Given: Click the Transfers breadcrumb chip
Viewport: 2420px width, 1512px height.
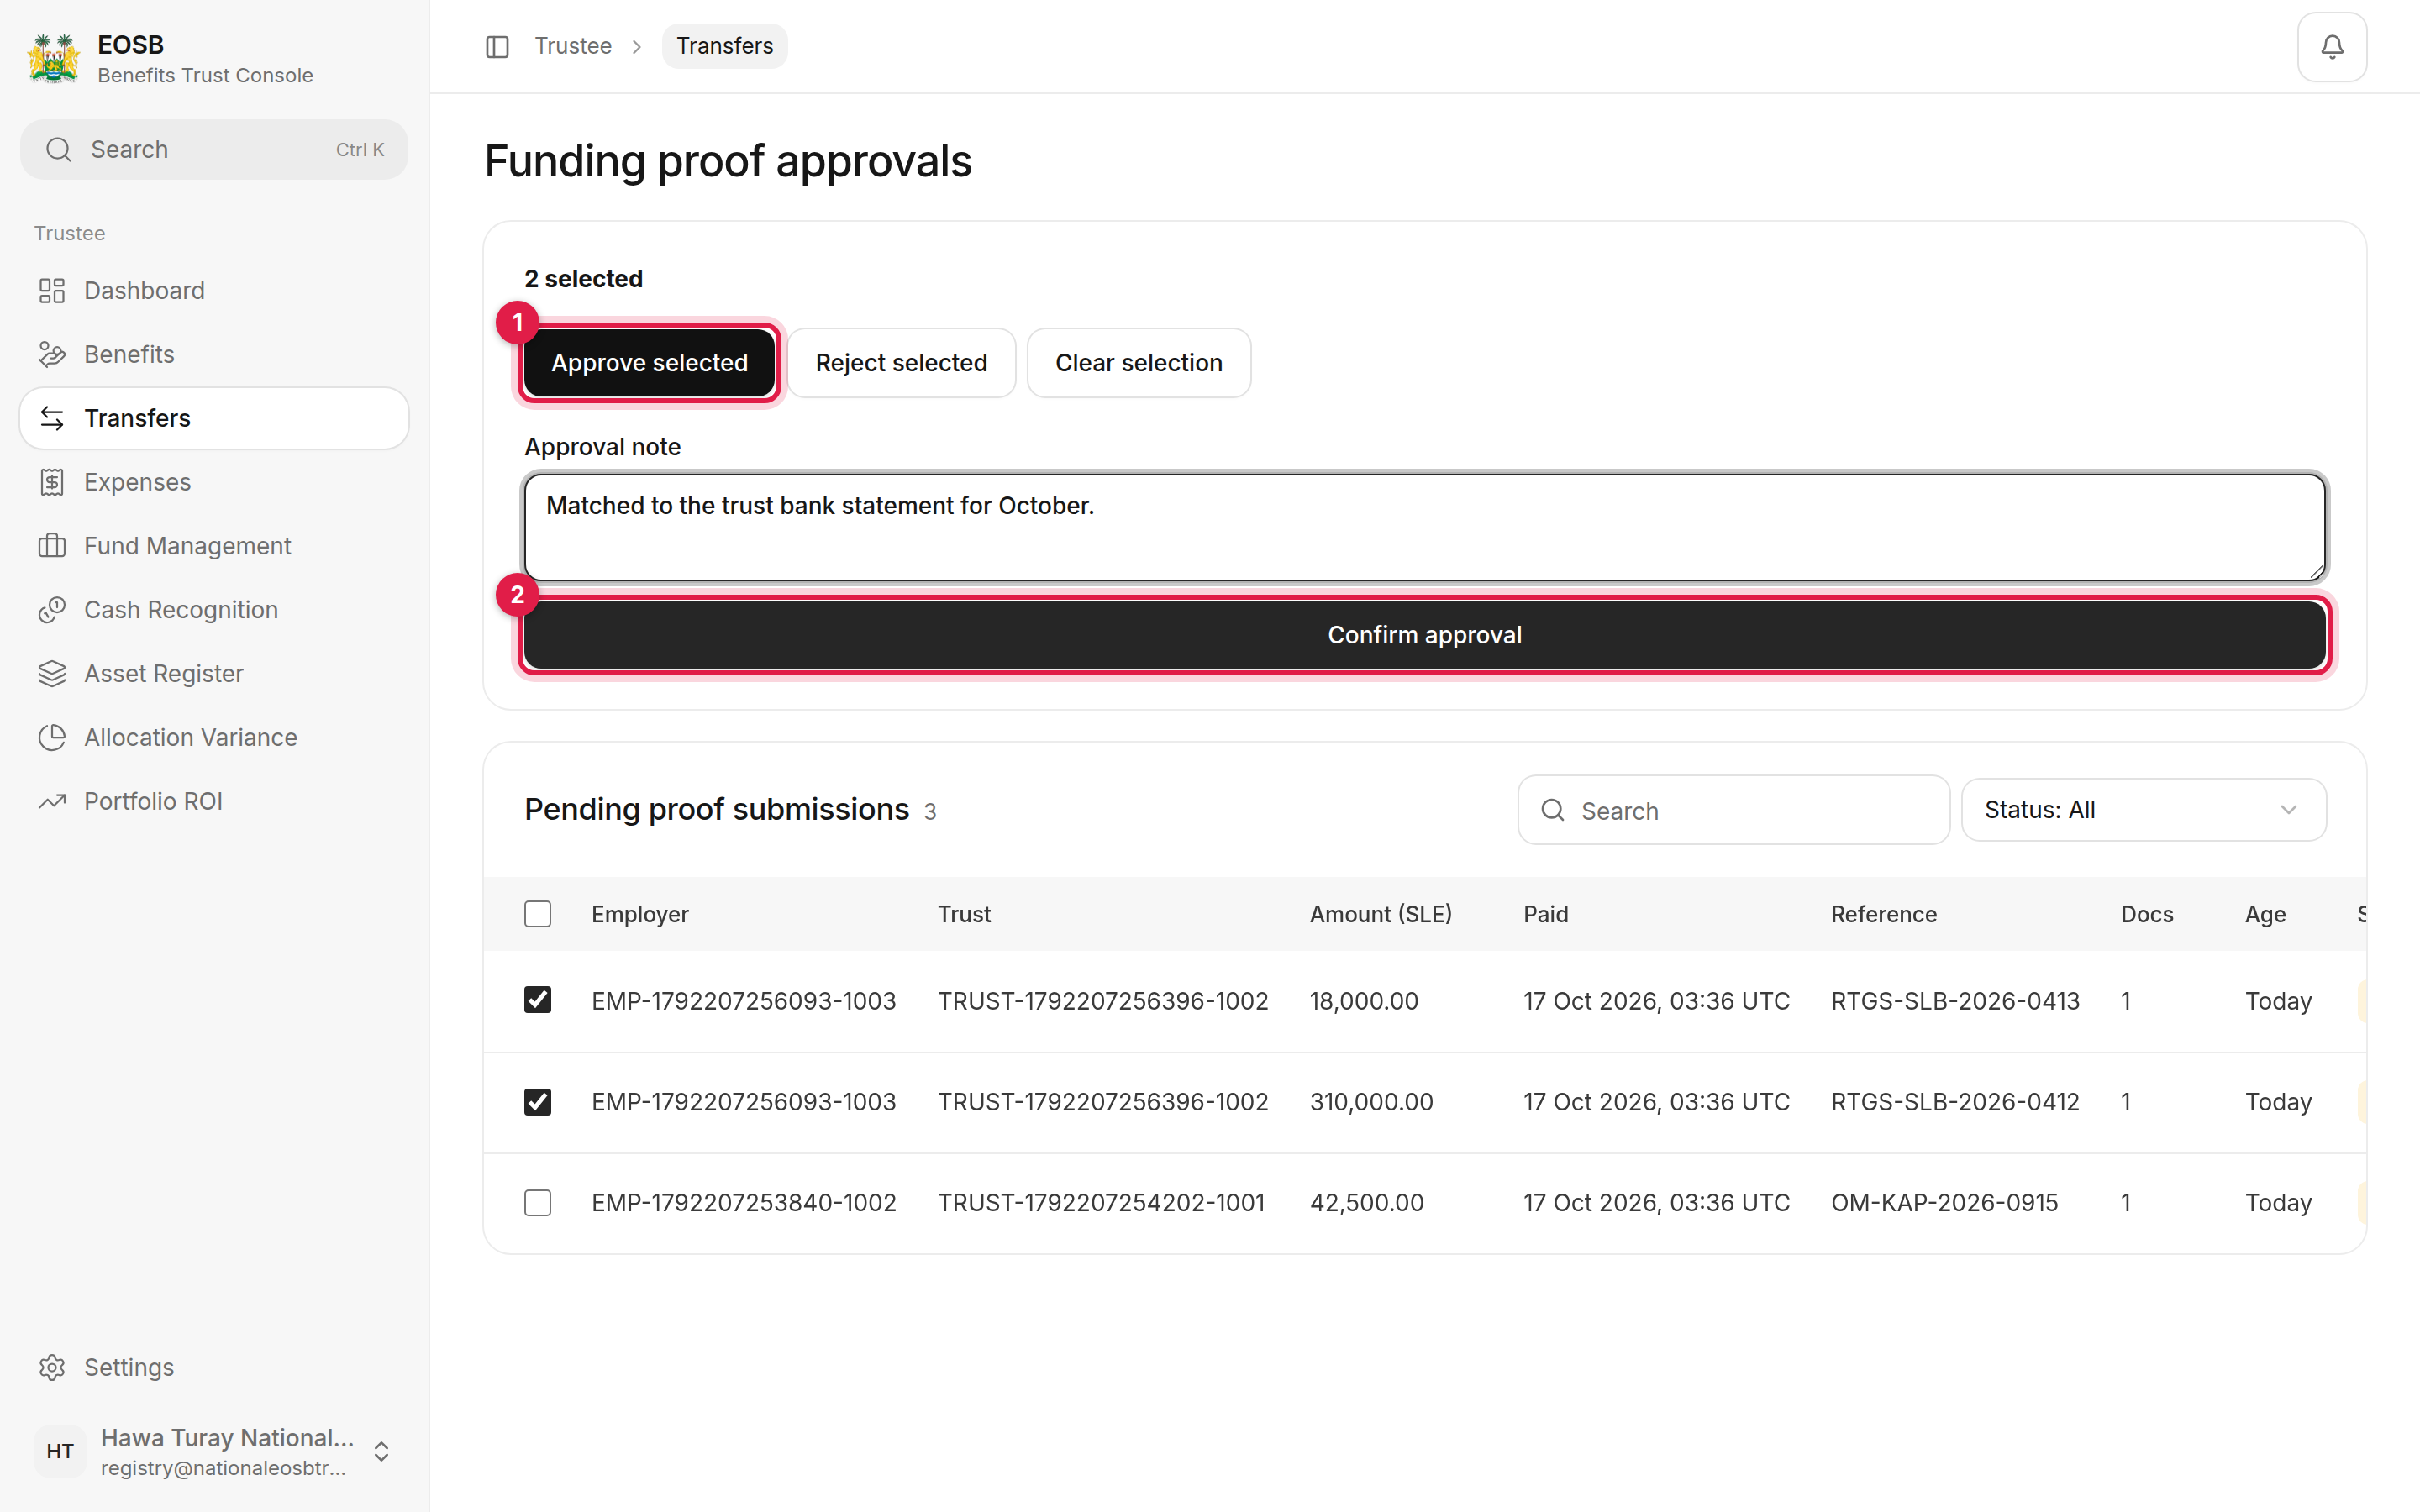Looking at the screenshot, I should (724, 46).
